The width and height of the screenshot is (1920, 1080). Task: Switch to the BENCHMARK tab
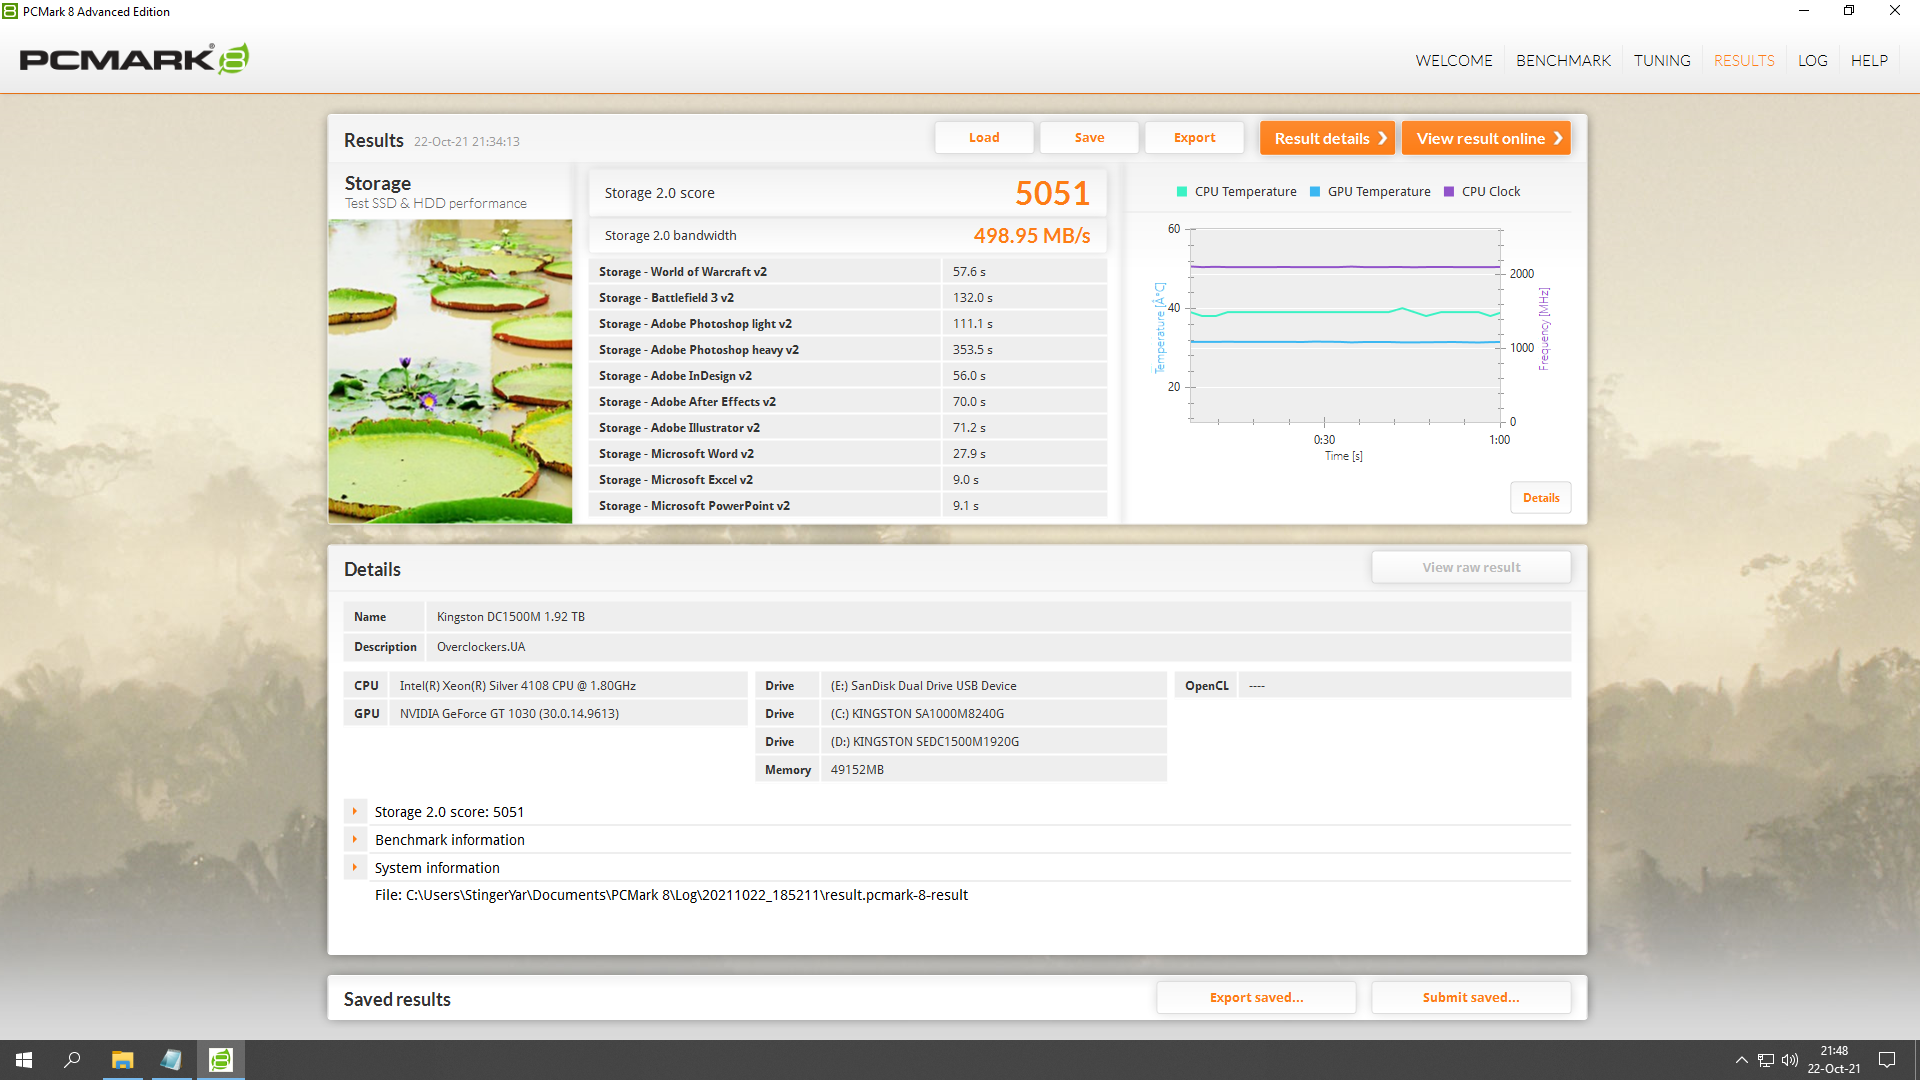pos(1563,61)
